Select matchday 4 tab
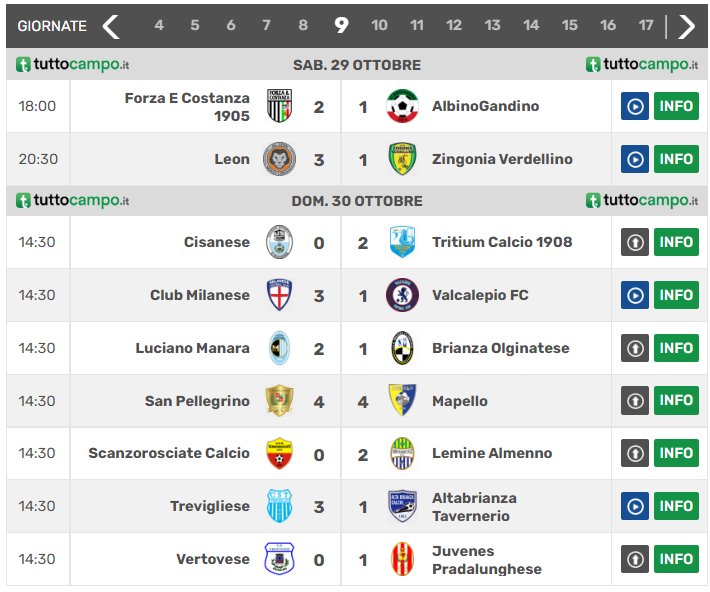 (159, 26)
